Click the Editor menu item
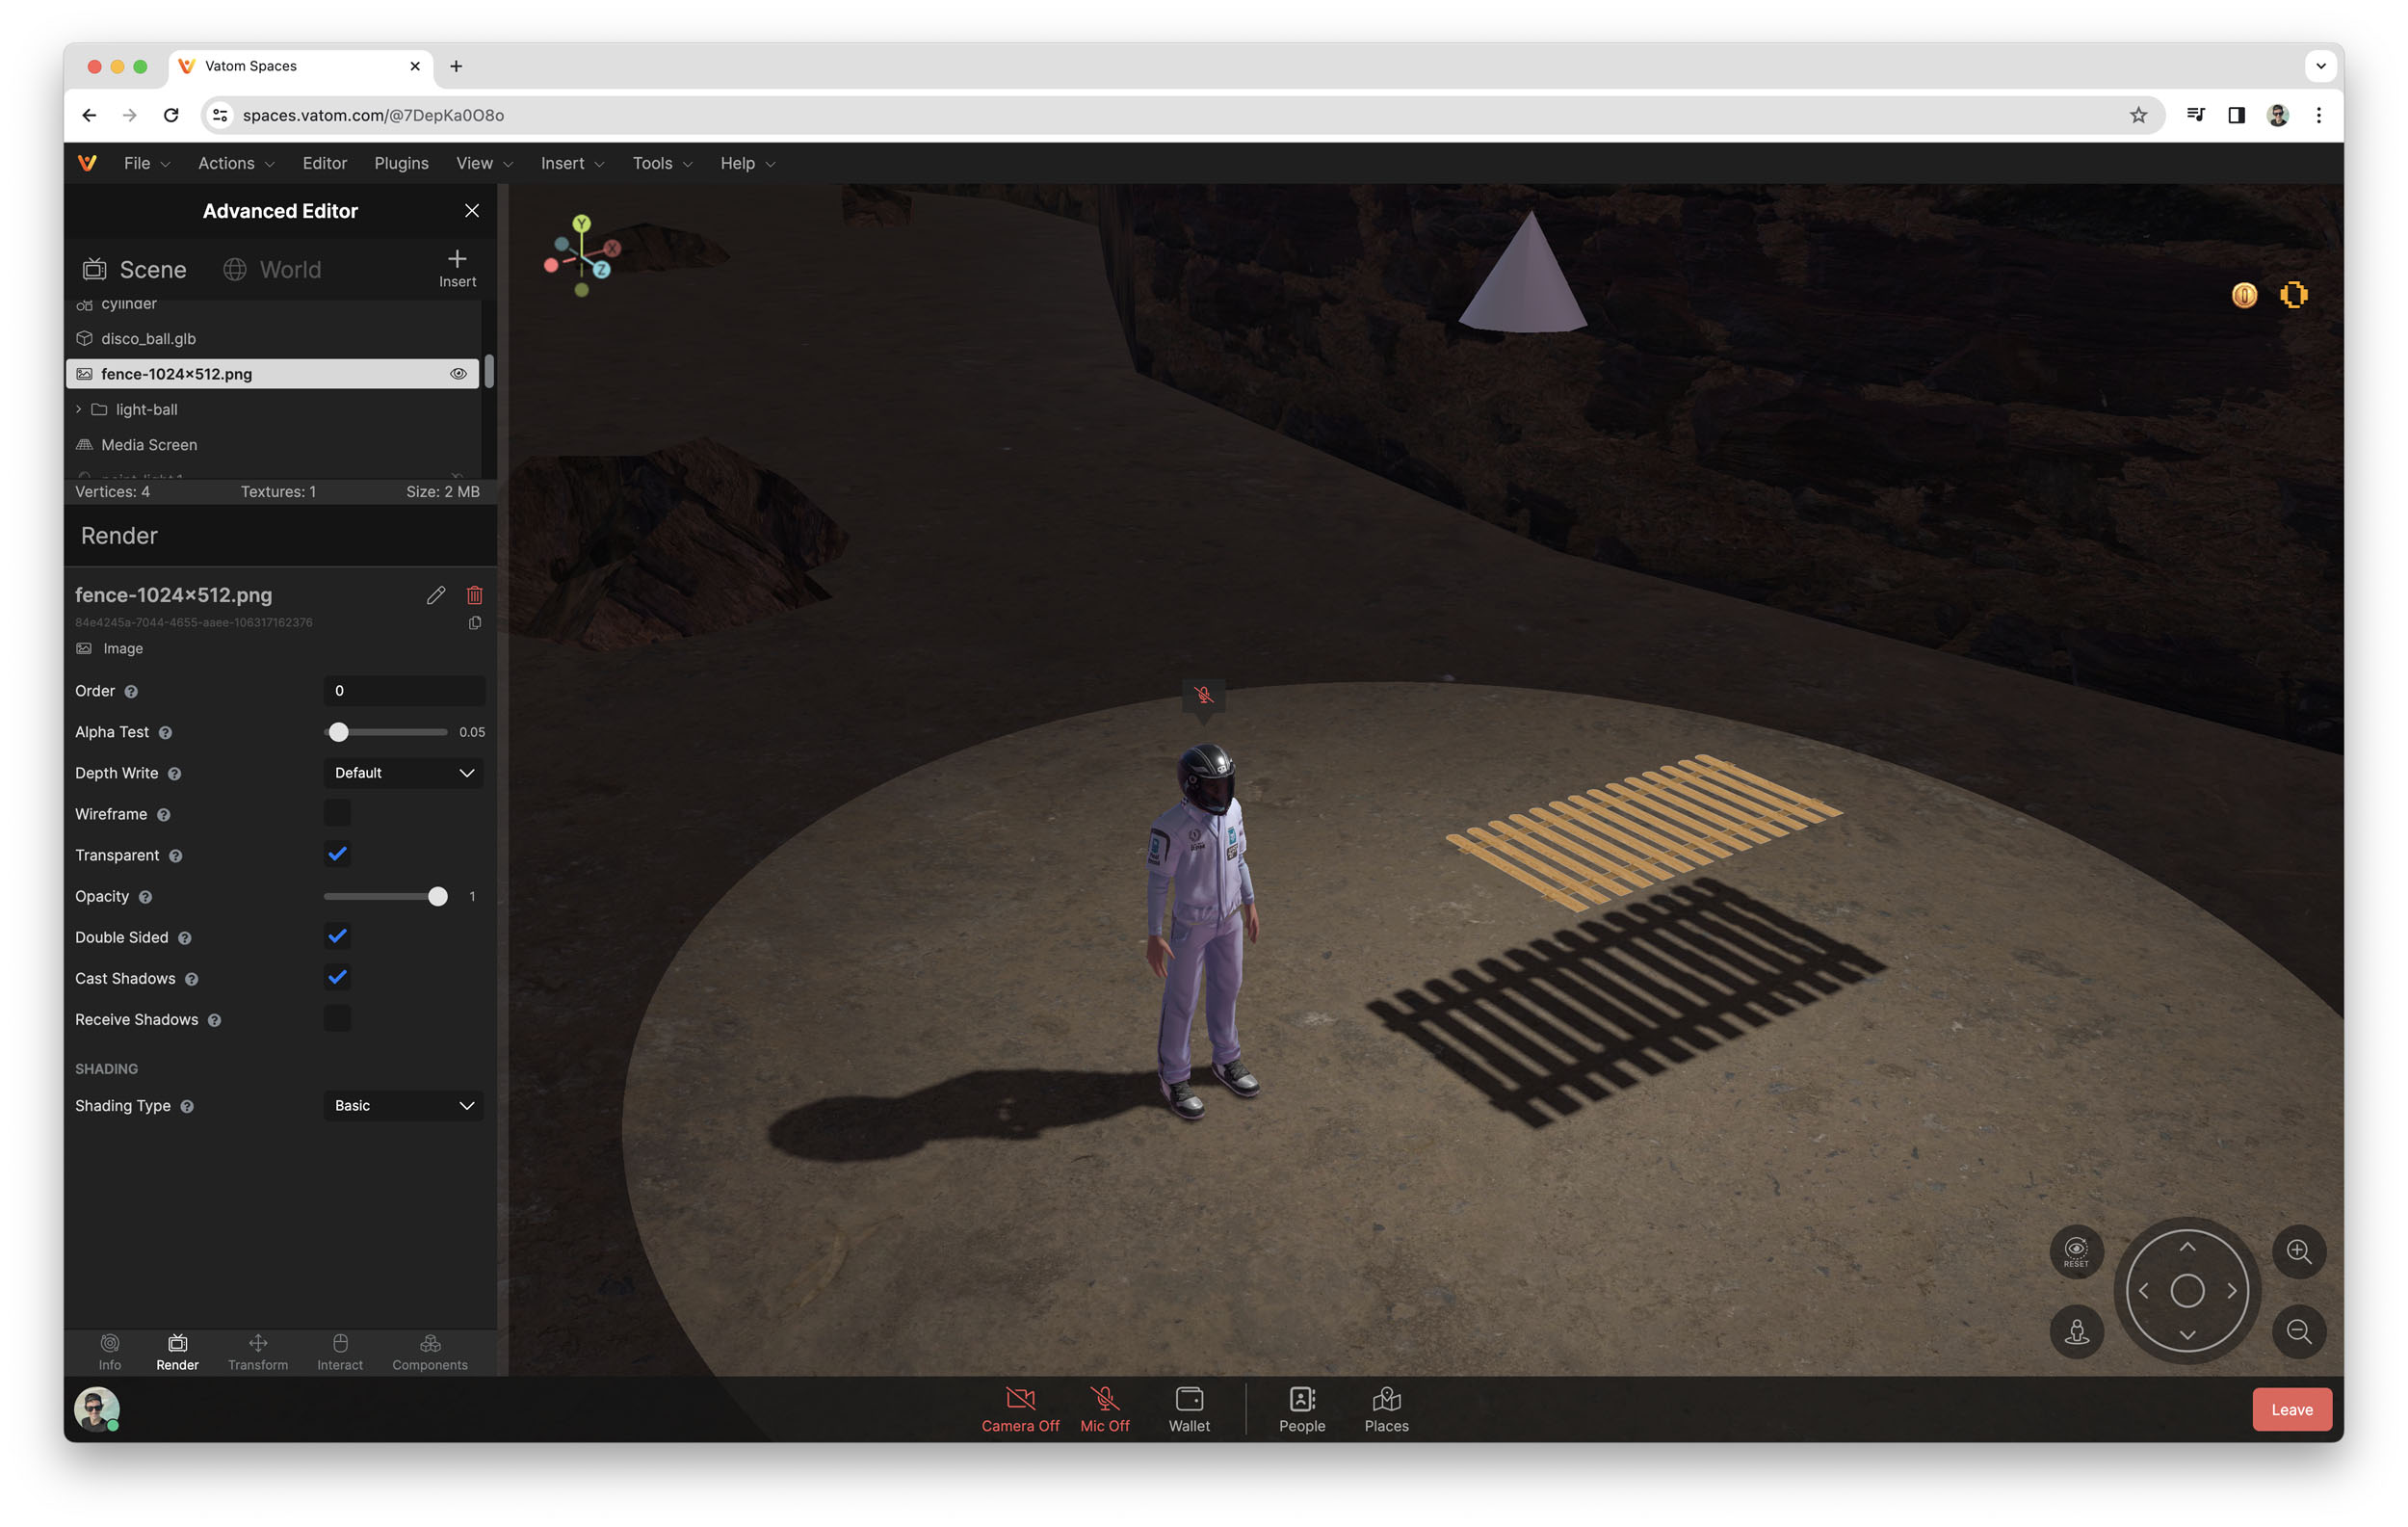Image resolution: width=2408 pixels, height=1527 pixels. [324, 163]
